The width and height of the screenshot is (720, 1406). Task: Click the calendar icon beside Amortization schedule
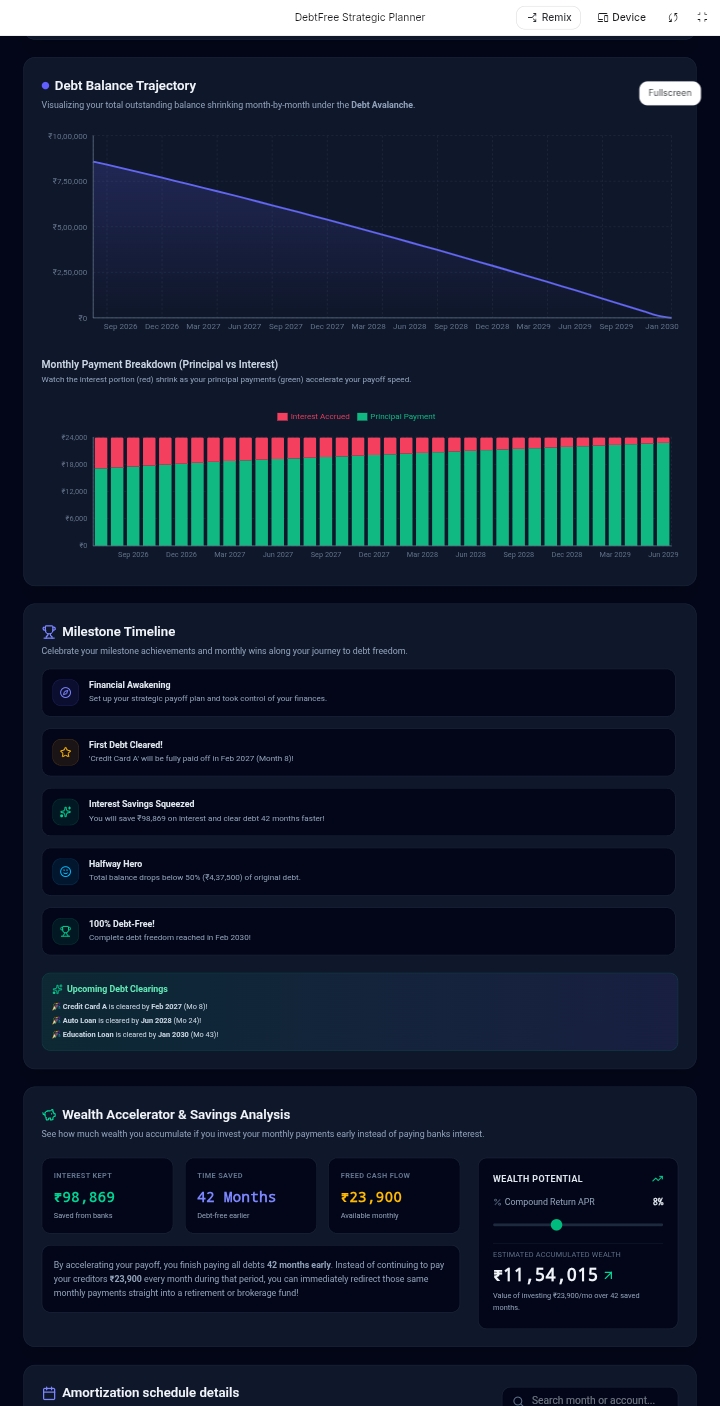point(49,1392)
